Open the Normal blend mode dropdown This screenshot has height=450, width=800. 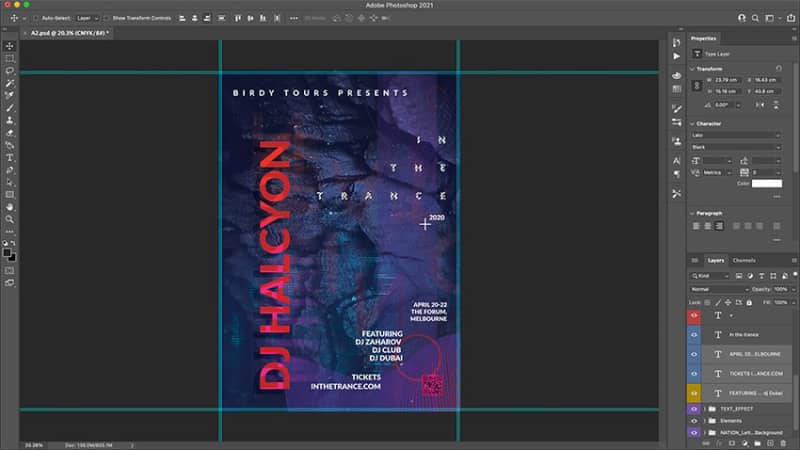[719, 289]
